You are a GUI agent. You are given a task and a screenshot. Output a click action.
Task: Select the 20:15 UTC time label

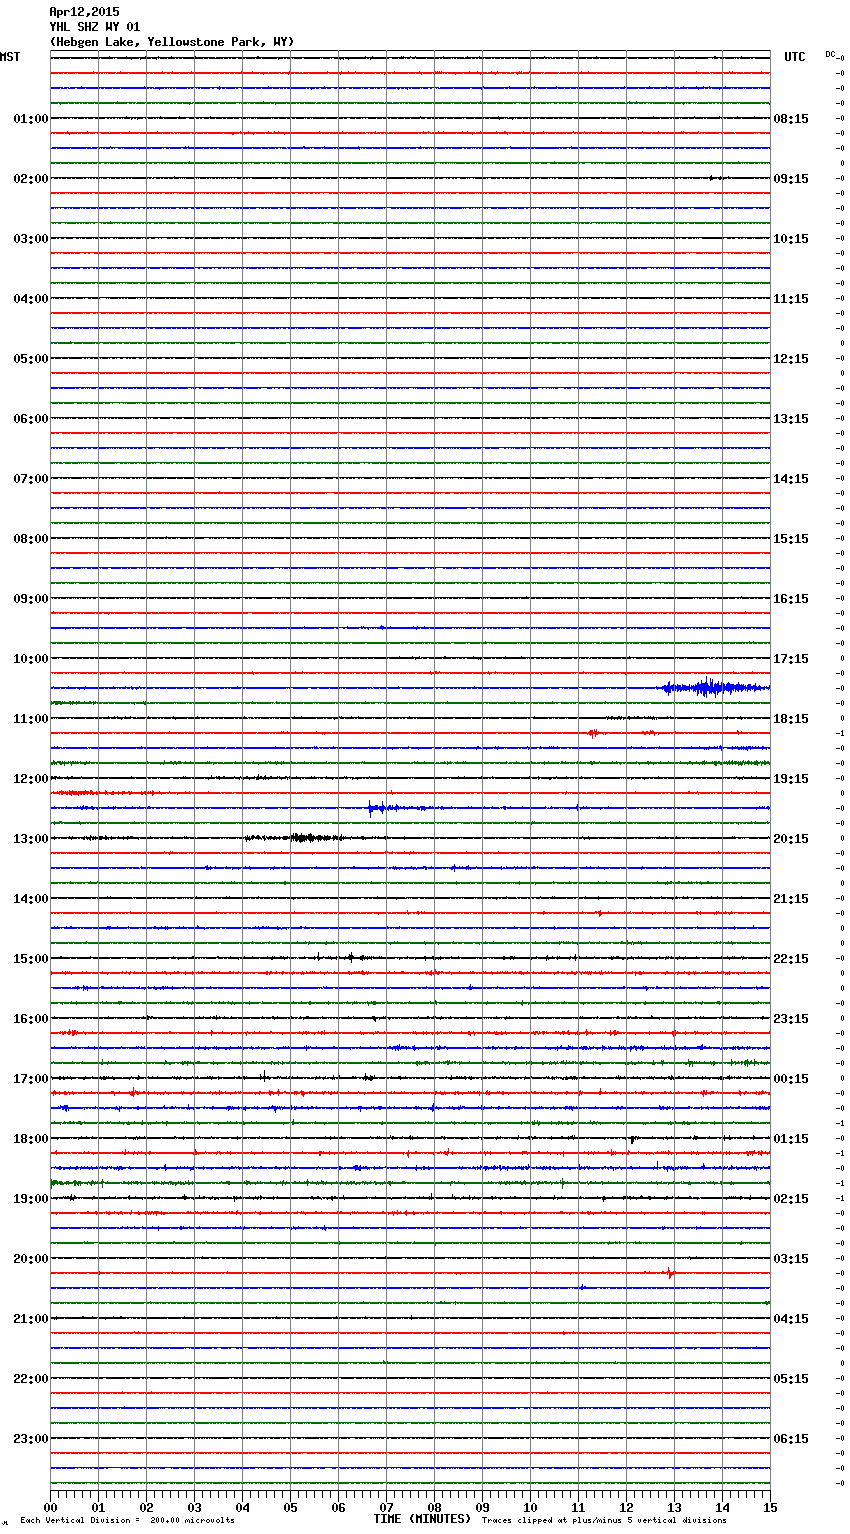coord(791,839)
